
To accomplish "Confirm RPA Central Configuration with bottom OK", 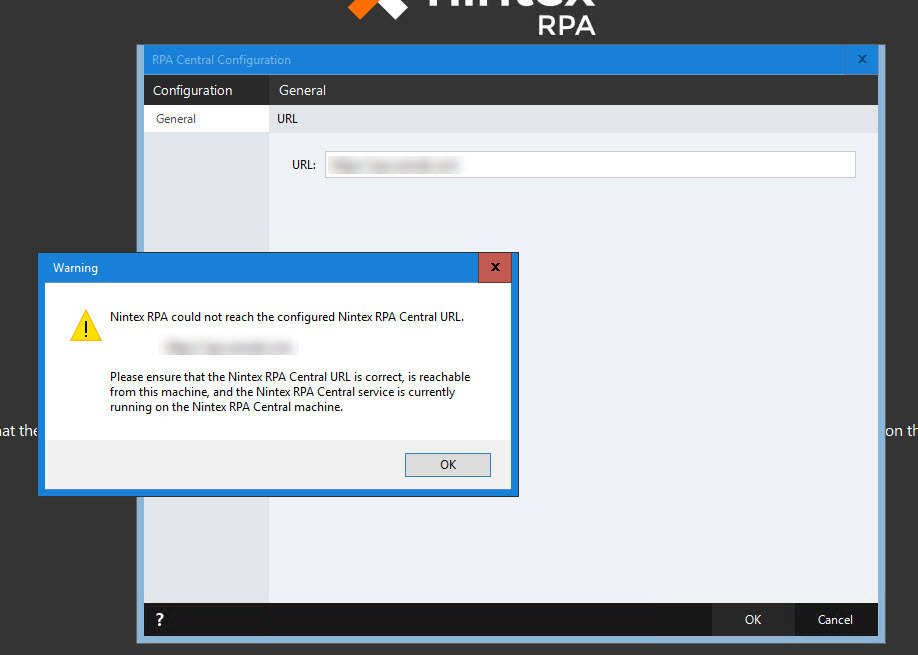I will click(753, 619).
